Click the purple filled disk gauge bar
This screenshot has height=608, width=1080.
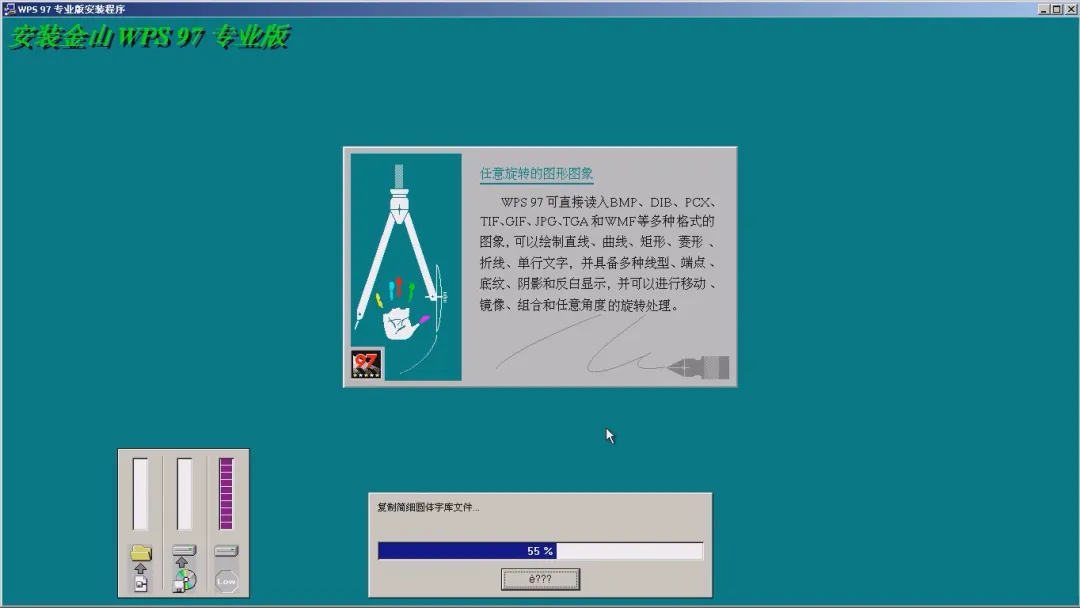pyautogui.click(x=226, y=494)
